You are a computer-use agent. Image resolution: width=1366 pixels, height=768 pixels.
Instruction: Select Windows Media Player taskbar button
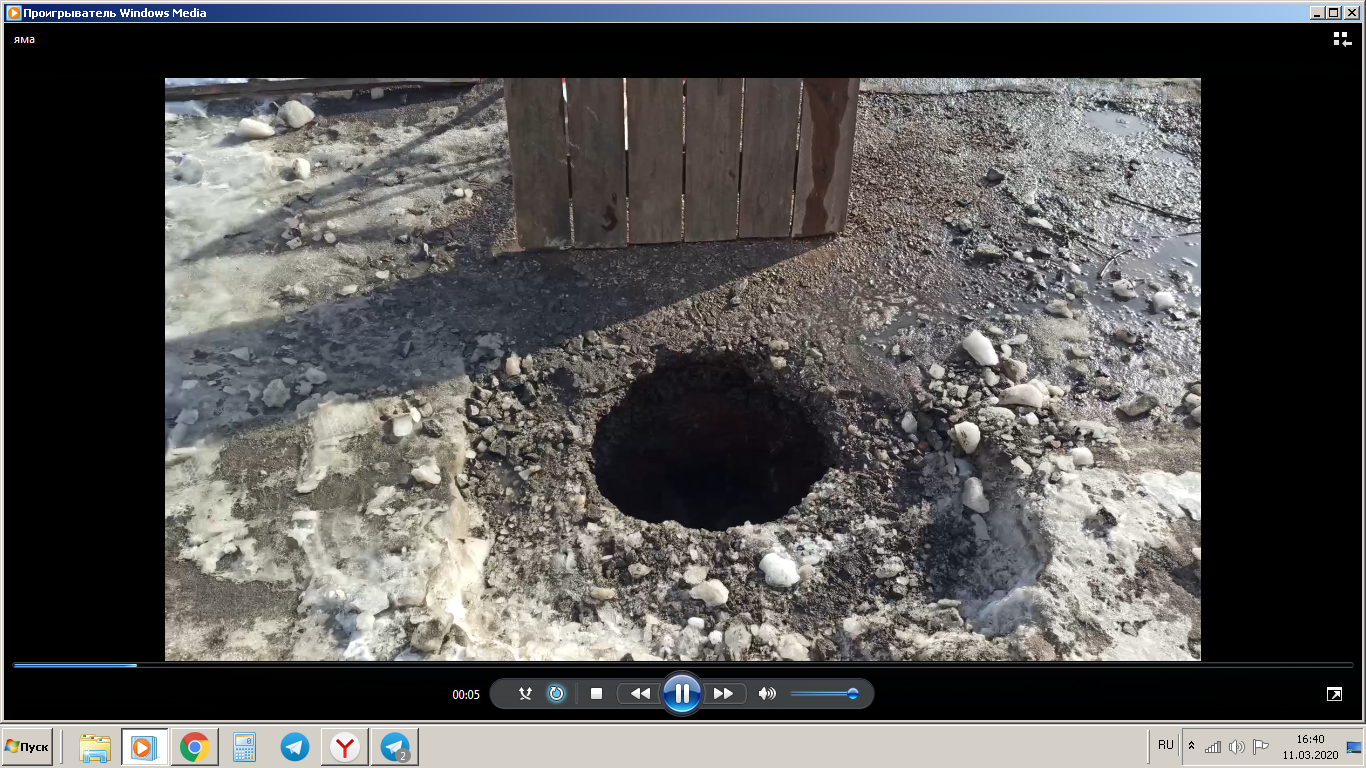pyautogui.click(x=144, y=747)
